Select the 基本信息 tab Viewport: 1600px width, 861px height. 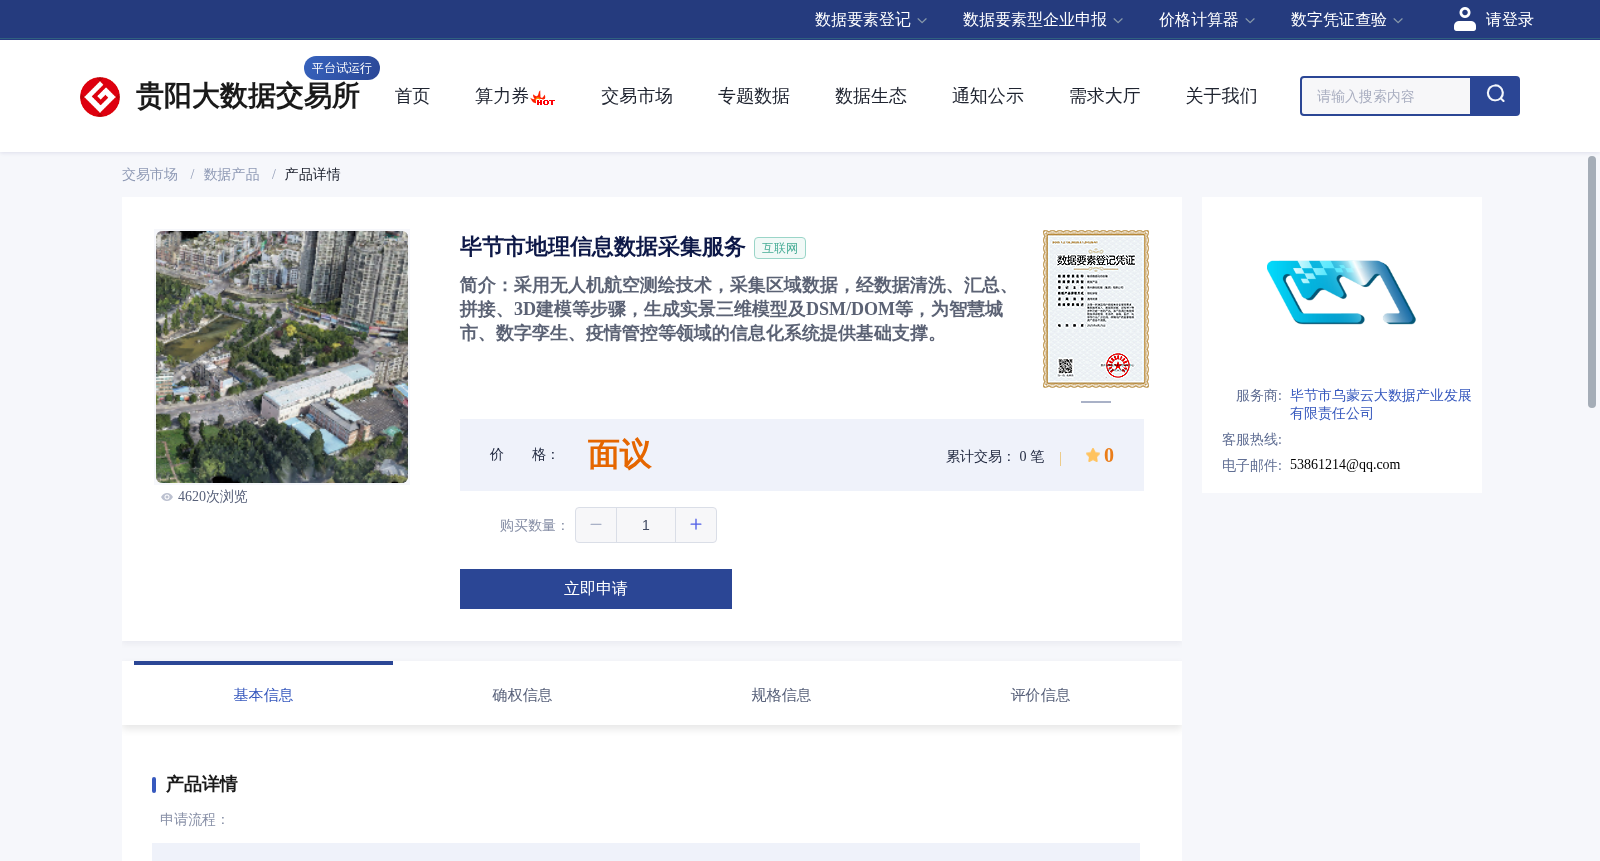click(x=263, y=695)
